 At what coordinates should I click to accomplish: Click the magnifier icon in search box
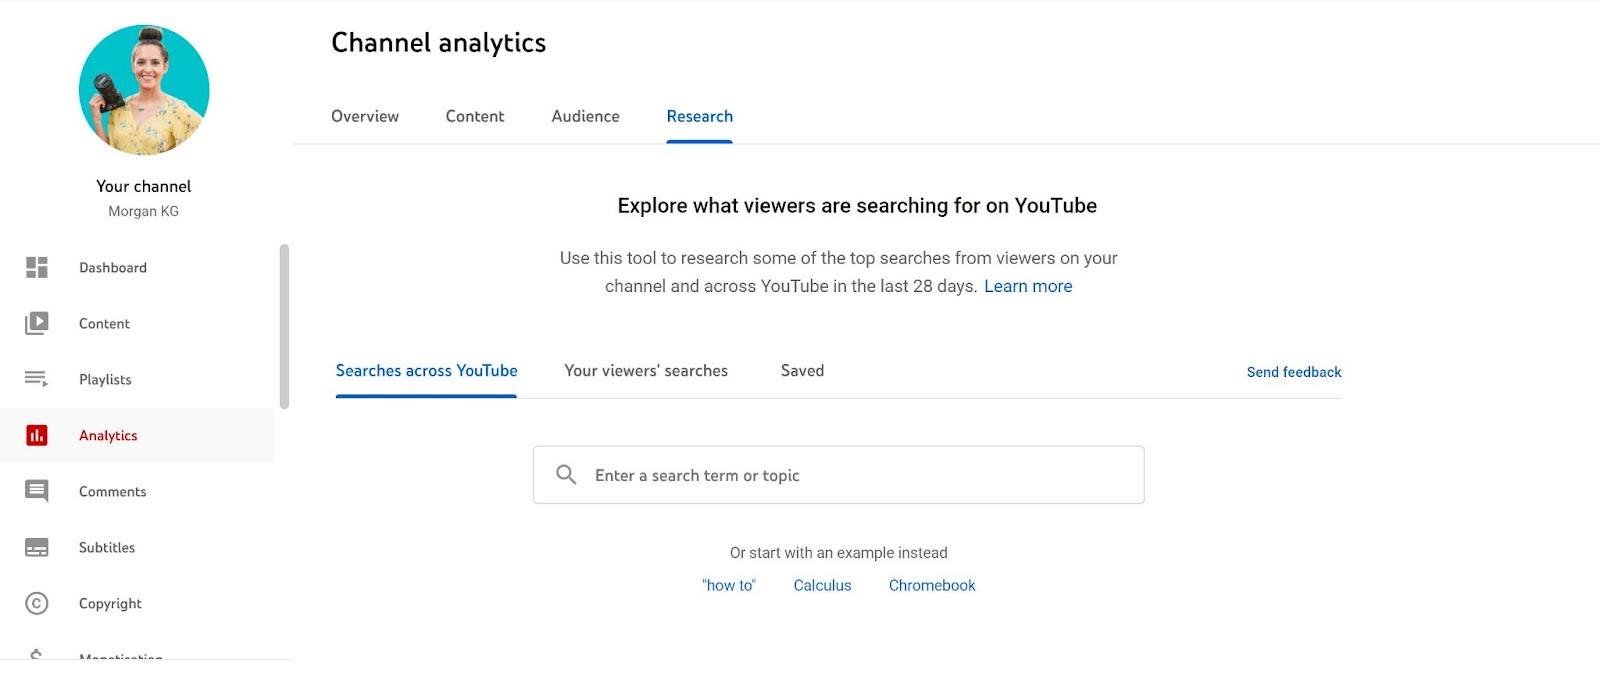[x=566, y=475]
